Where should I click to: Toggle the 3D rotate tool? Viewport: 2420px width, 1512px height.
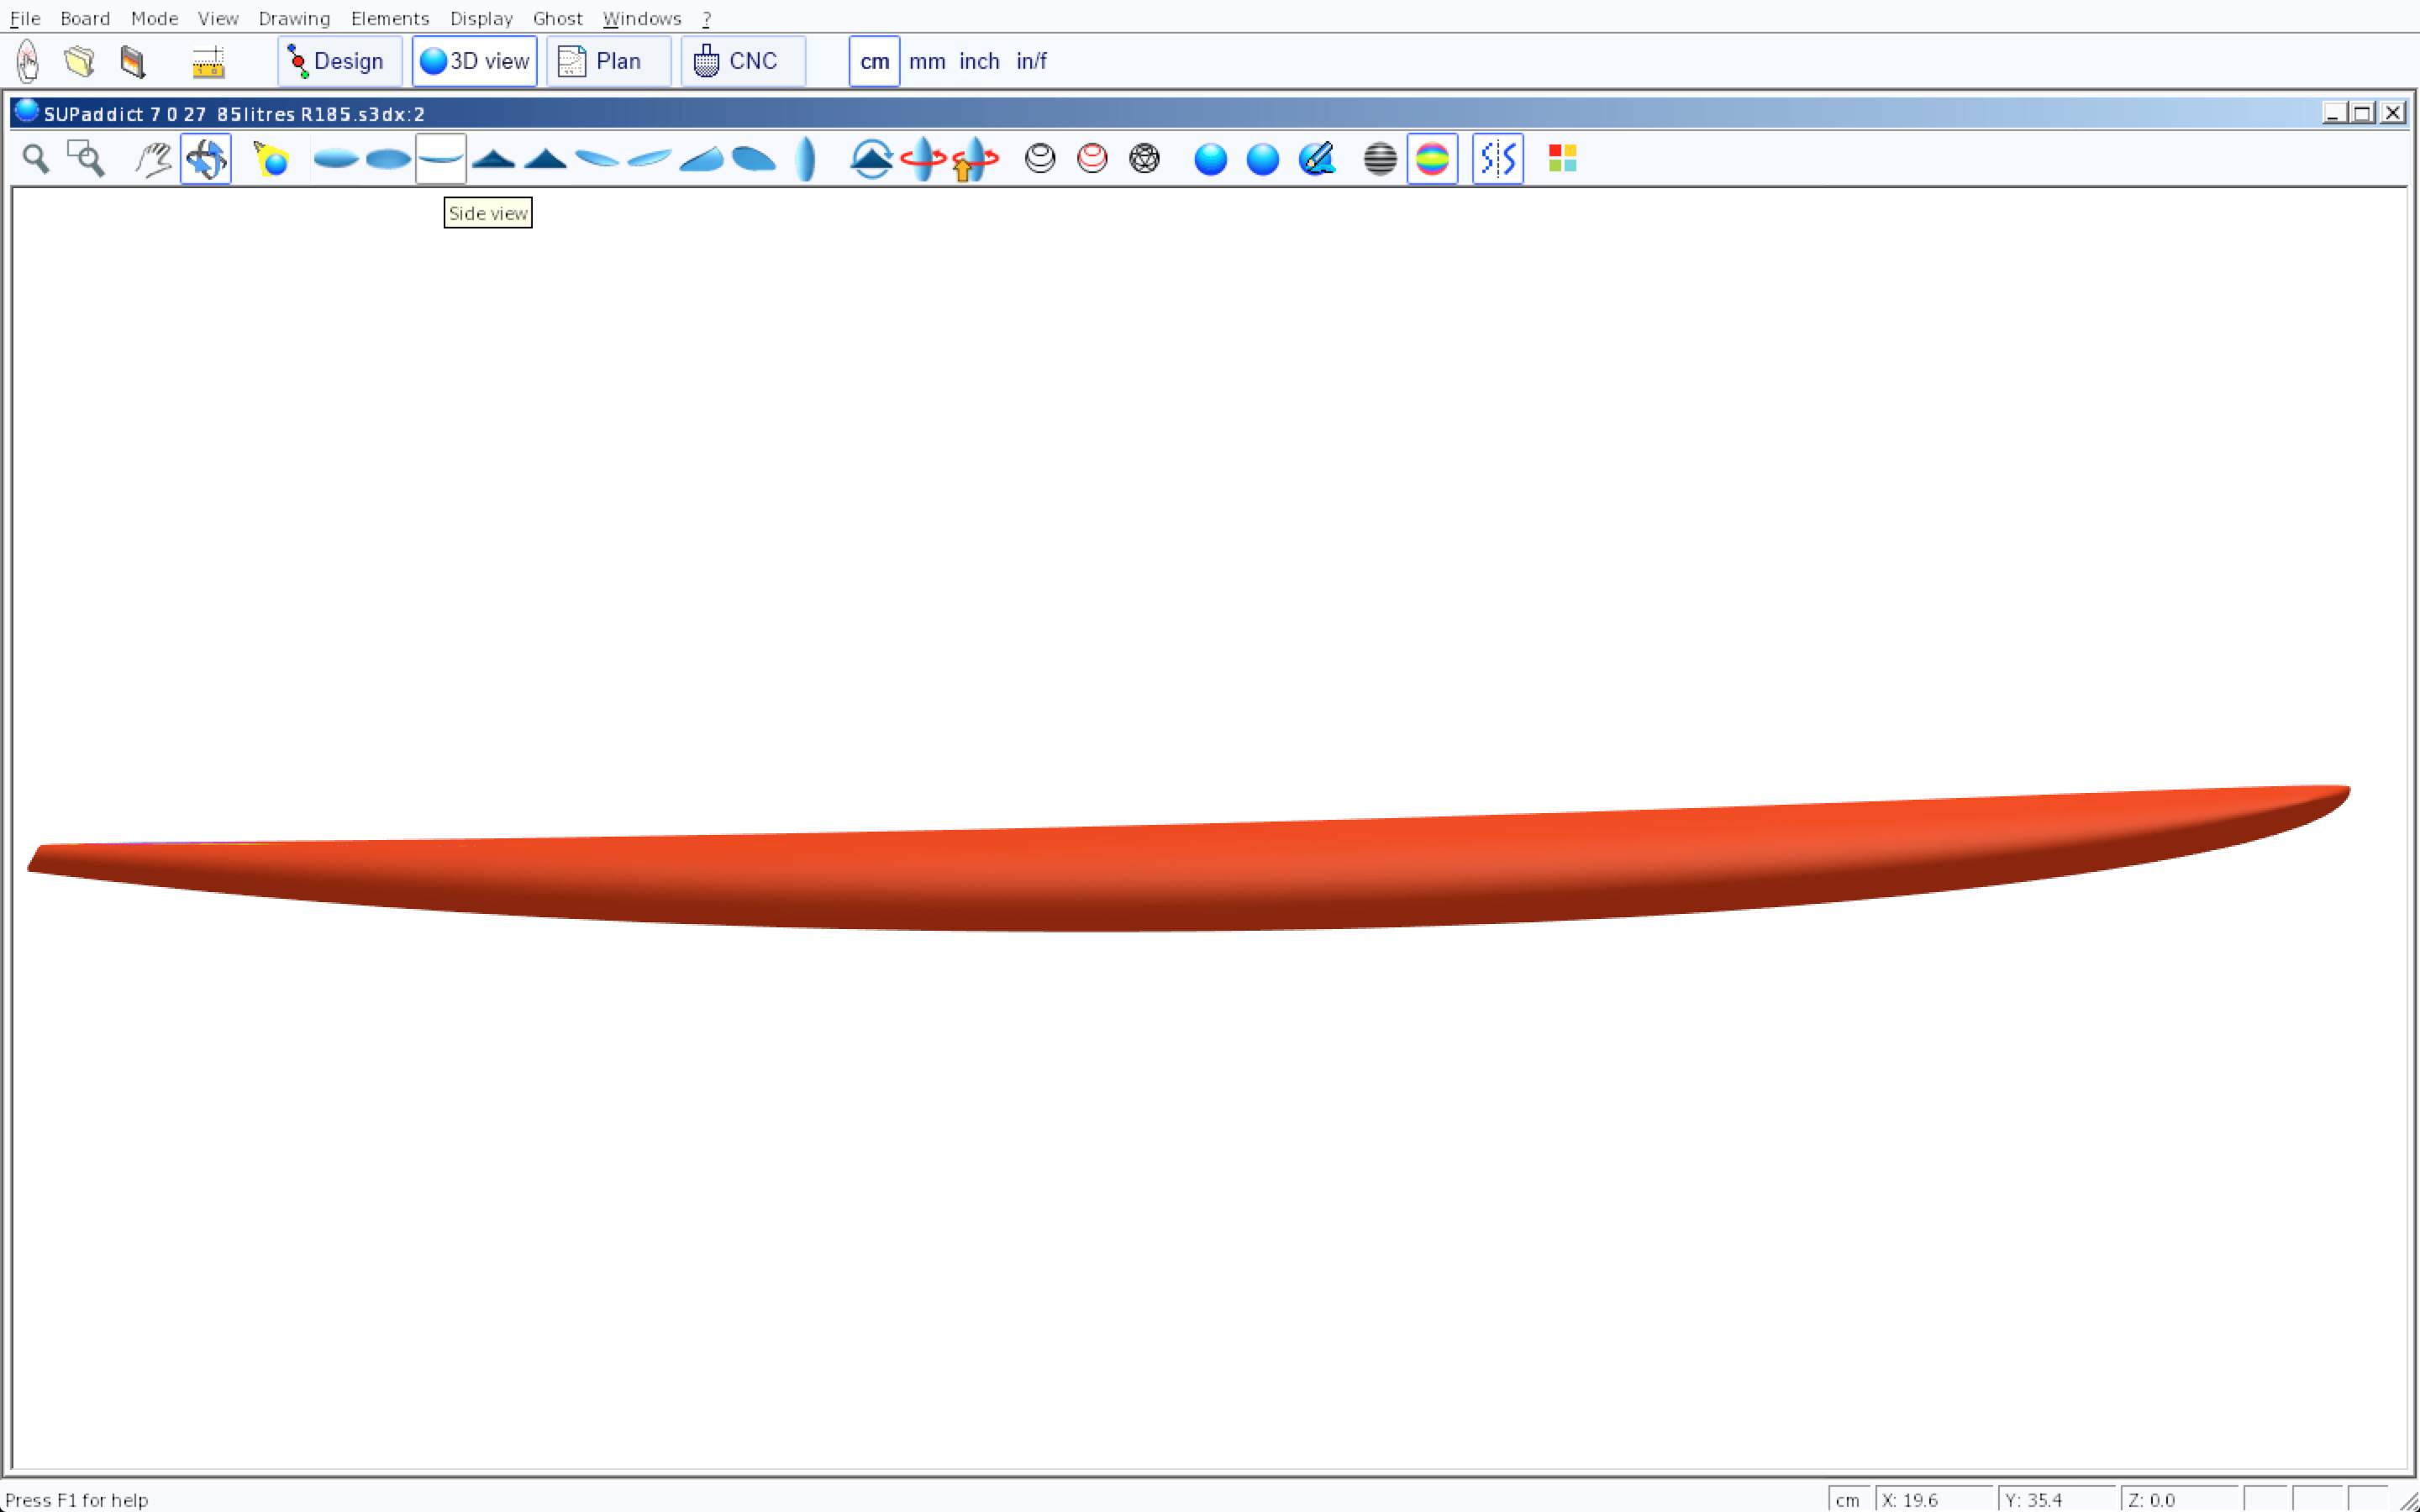click(x=206, y=159)
